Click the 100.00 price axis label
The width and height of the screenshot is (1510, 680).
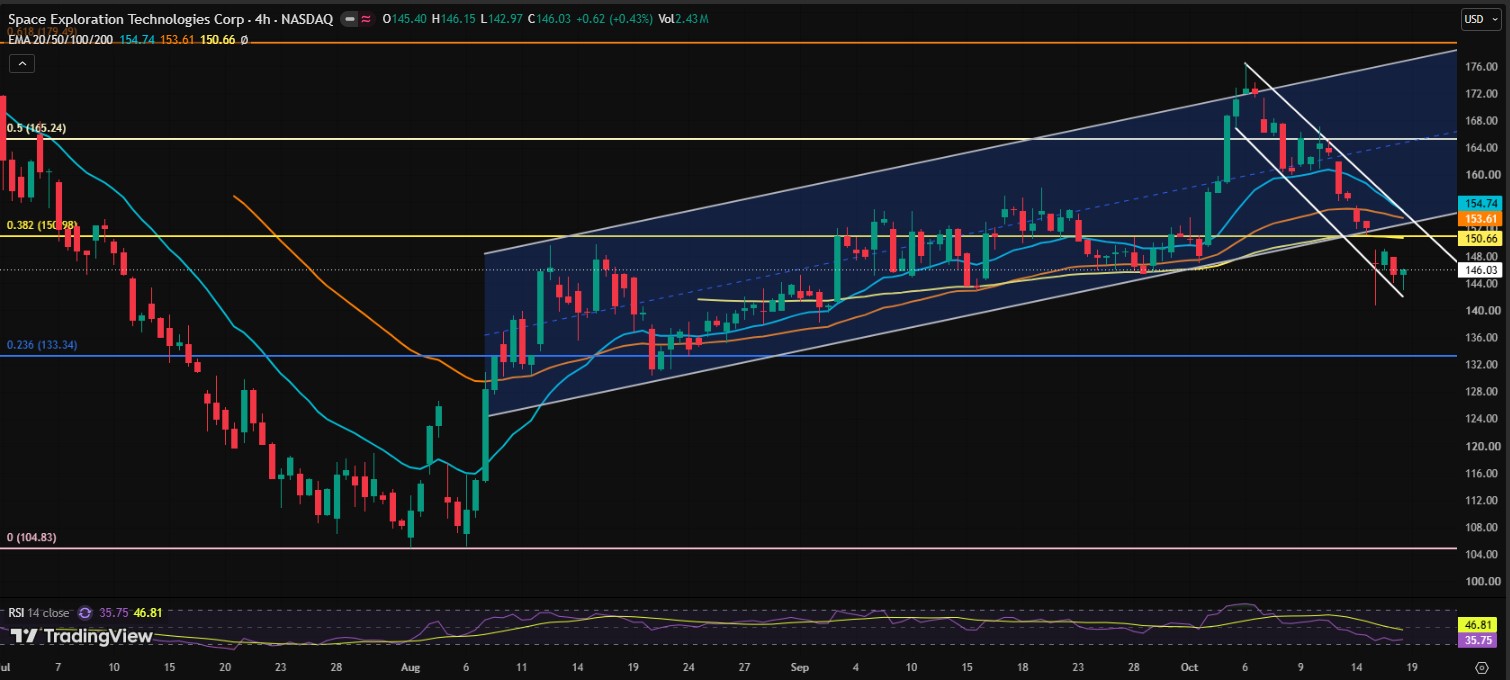coord(1480,581)
